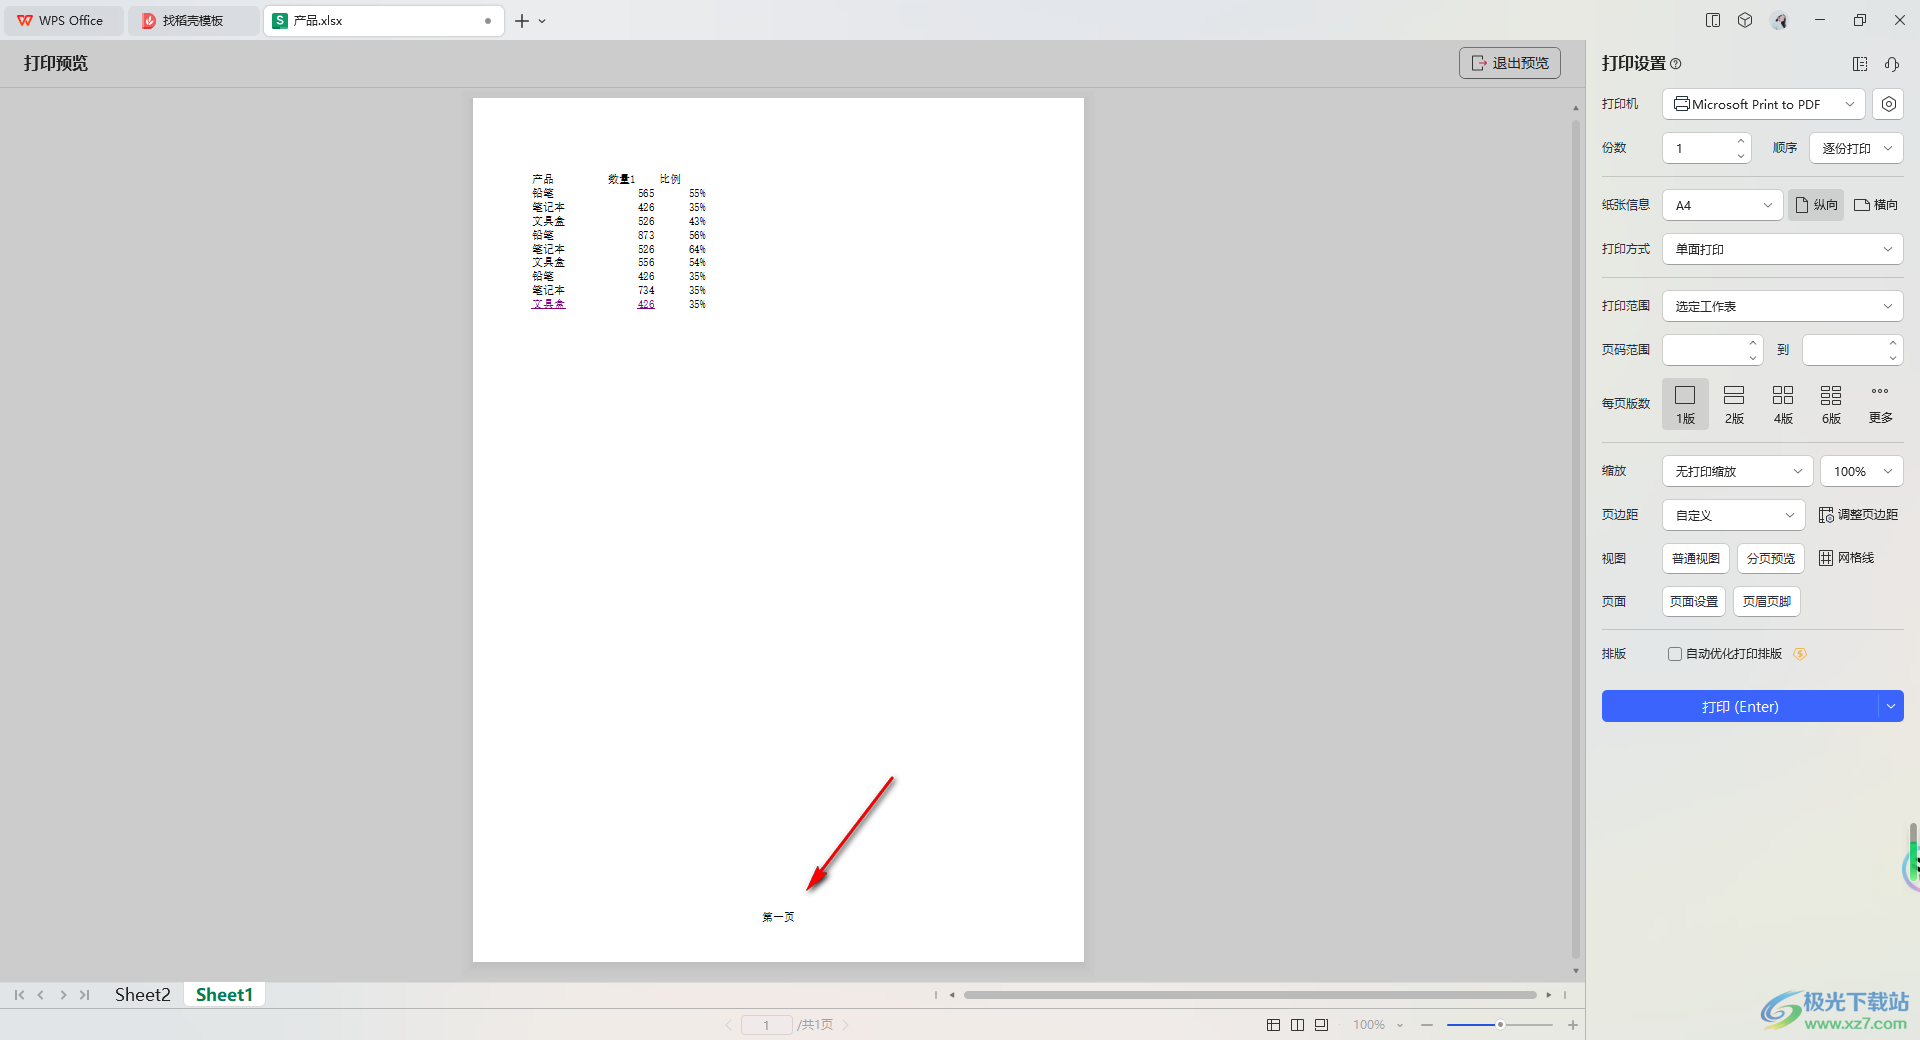The image size is (1920, 1040).
Task: Open 打印范围 选定工作表 dropdown
Action: [x=1782, y=306]
